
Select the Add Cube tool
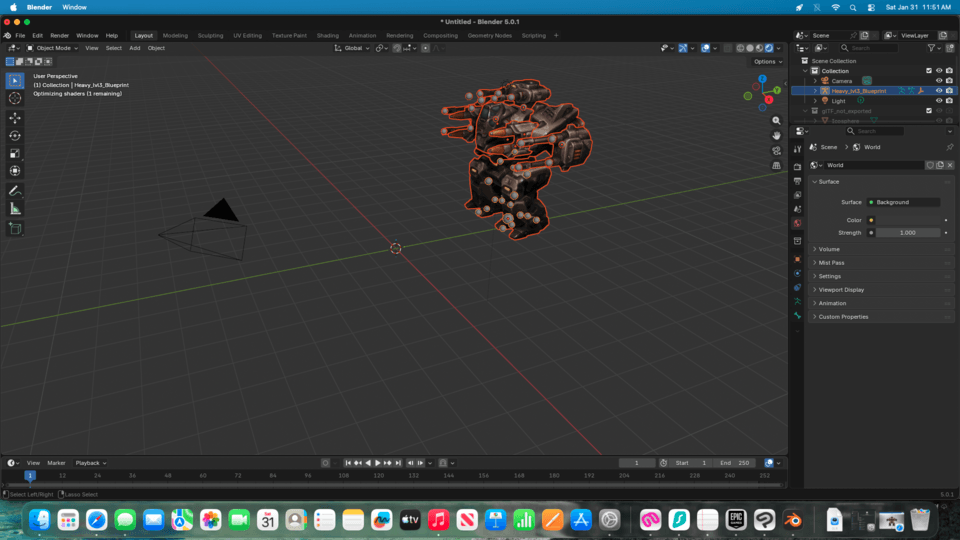pos(15,229)
